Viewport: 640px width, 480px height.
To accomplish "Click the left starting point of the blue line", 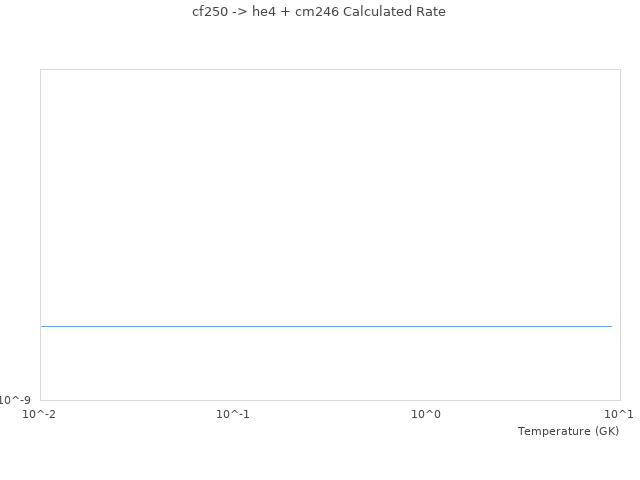I will tap(42, 326).
